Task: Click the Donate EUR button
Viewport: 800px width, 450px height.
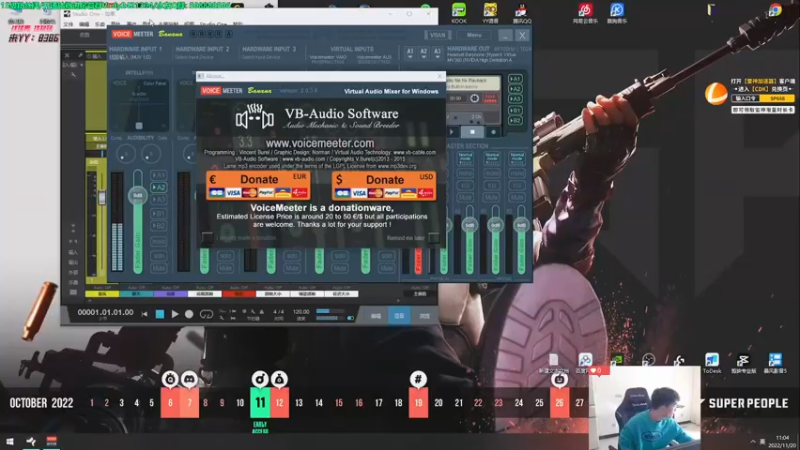Action: click(258, 185)
